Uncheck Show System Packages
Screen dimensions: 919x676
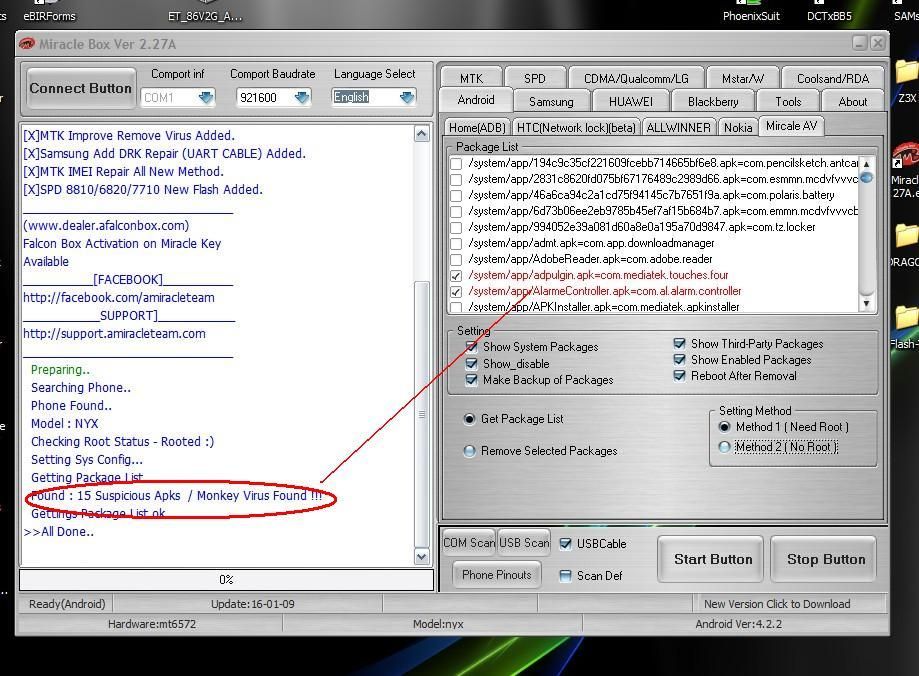pyautogui.click(x=471, y=347)
